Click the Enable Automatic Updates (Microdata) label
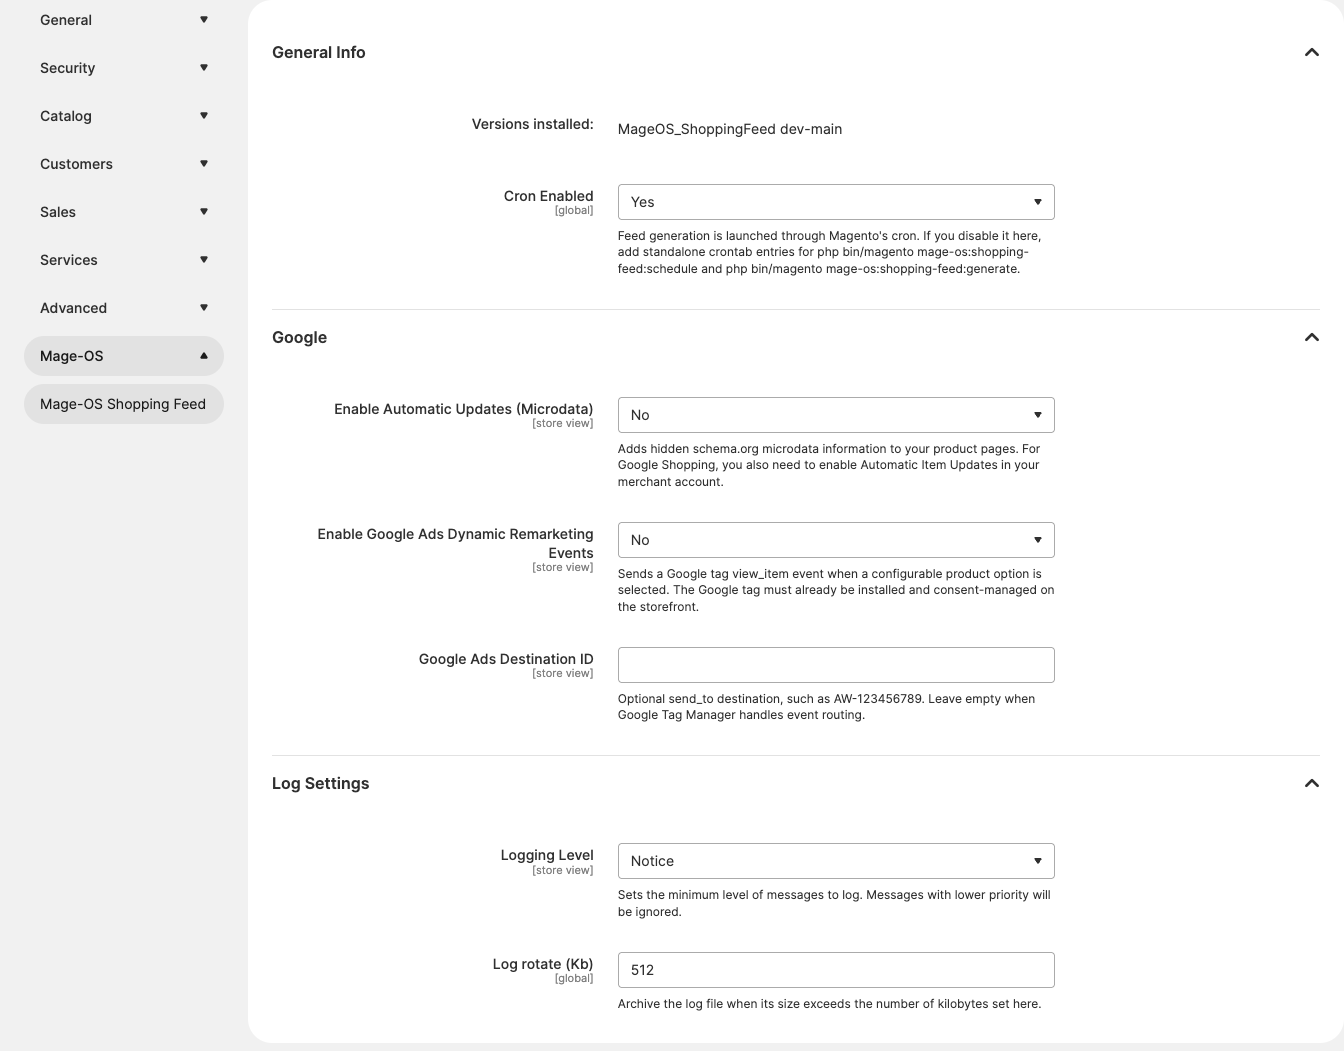This screenshot has width=1344, height=1051. [x=464, y=409]
